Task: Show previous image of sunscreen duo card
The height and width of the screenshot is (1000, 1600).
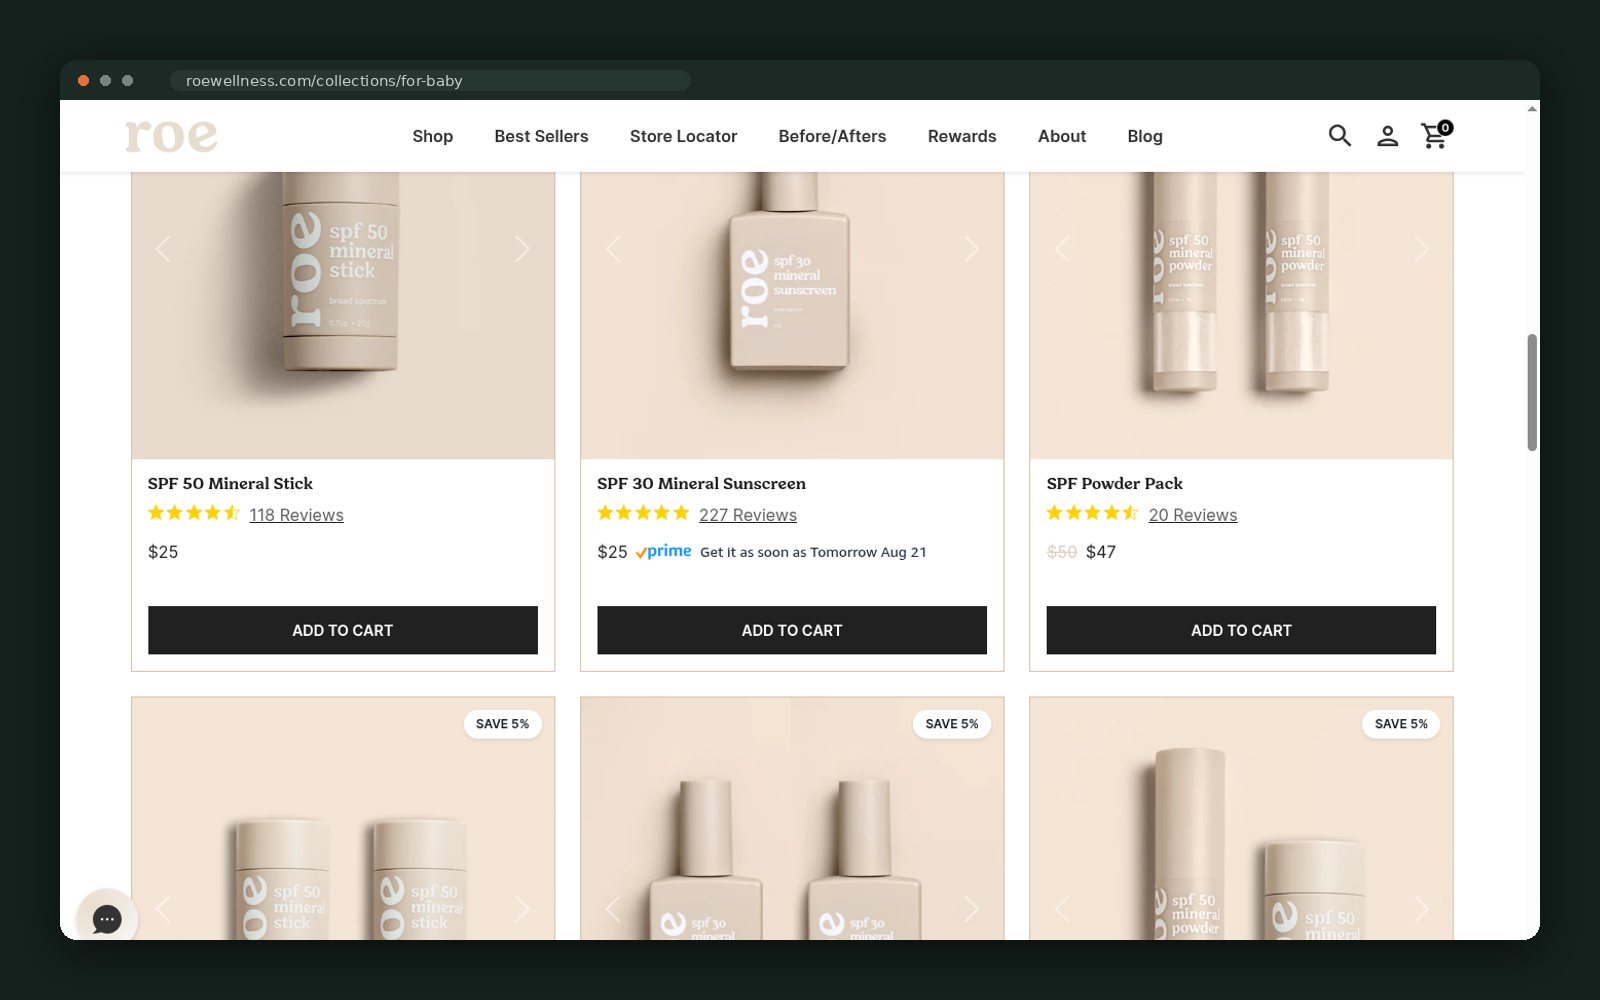Action: pos(613,909)
